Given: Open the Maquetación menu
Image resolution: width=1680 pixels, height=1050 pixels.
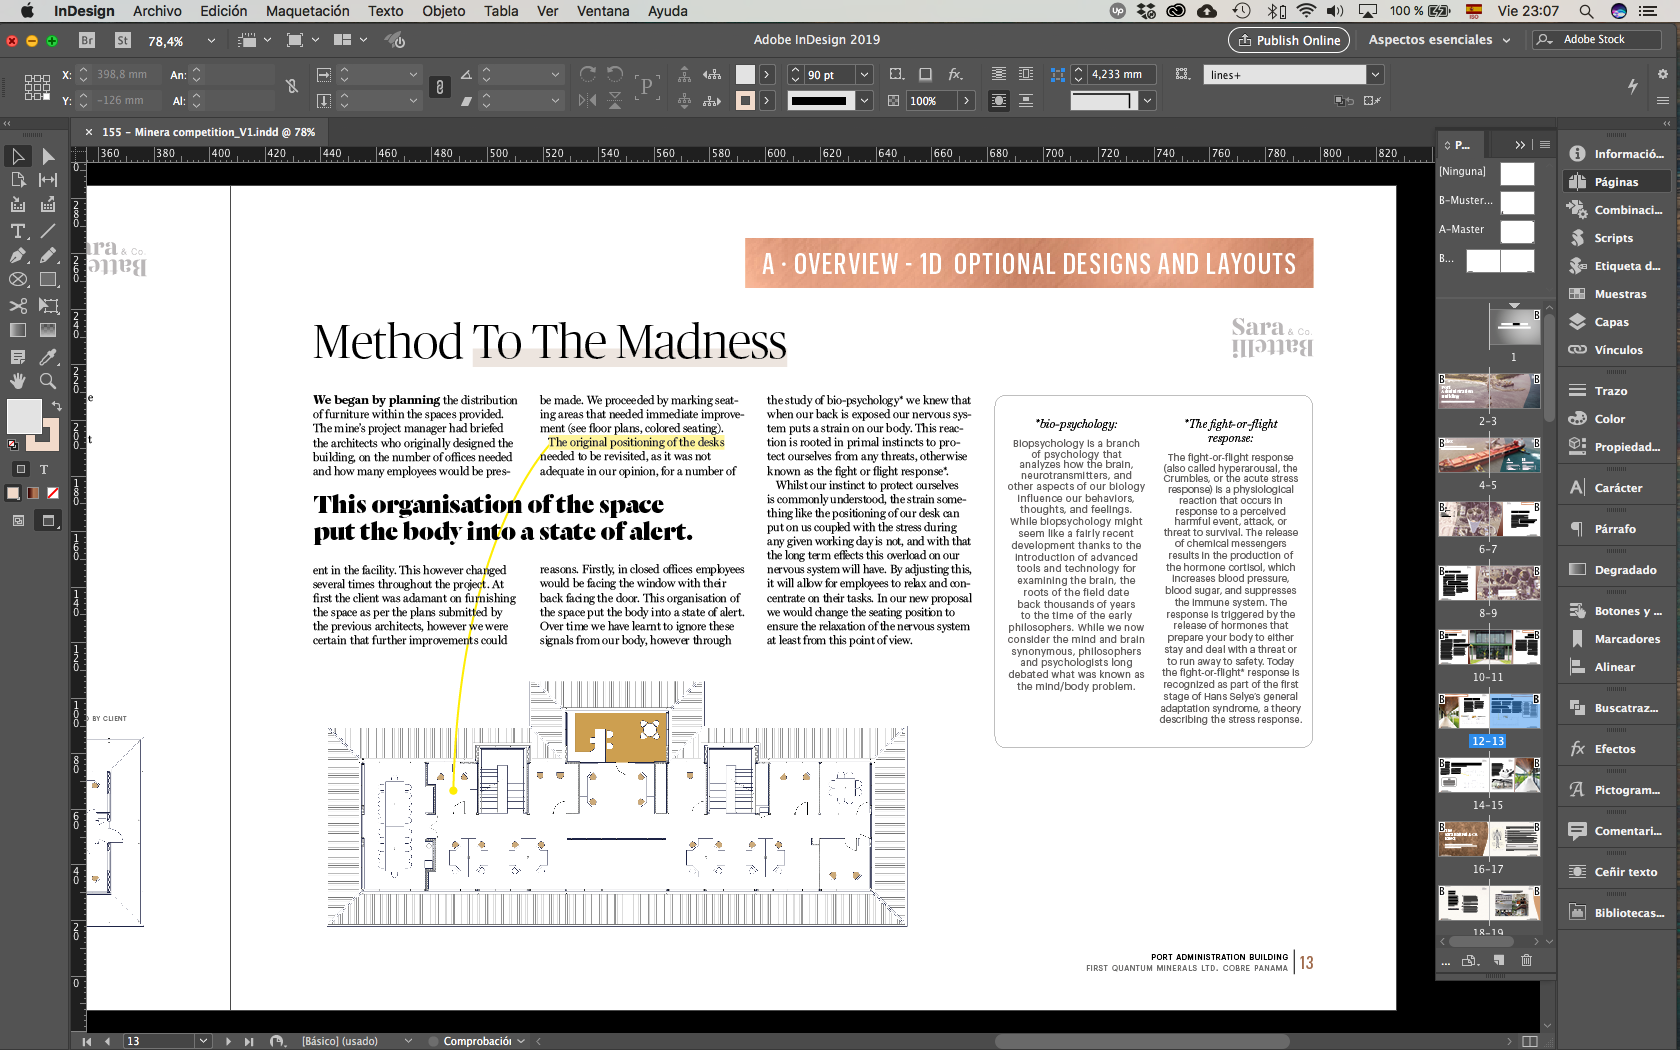Looking at the screenshot, I should [307, 11].
